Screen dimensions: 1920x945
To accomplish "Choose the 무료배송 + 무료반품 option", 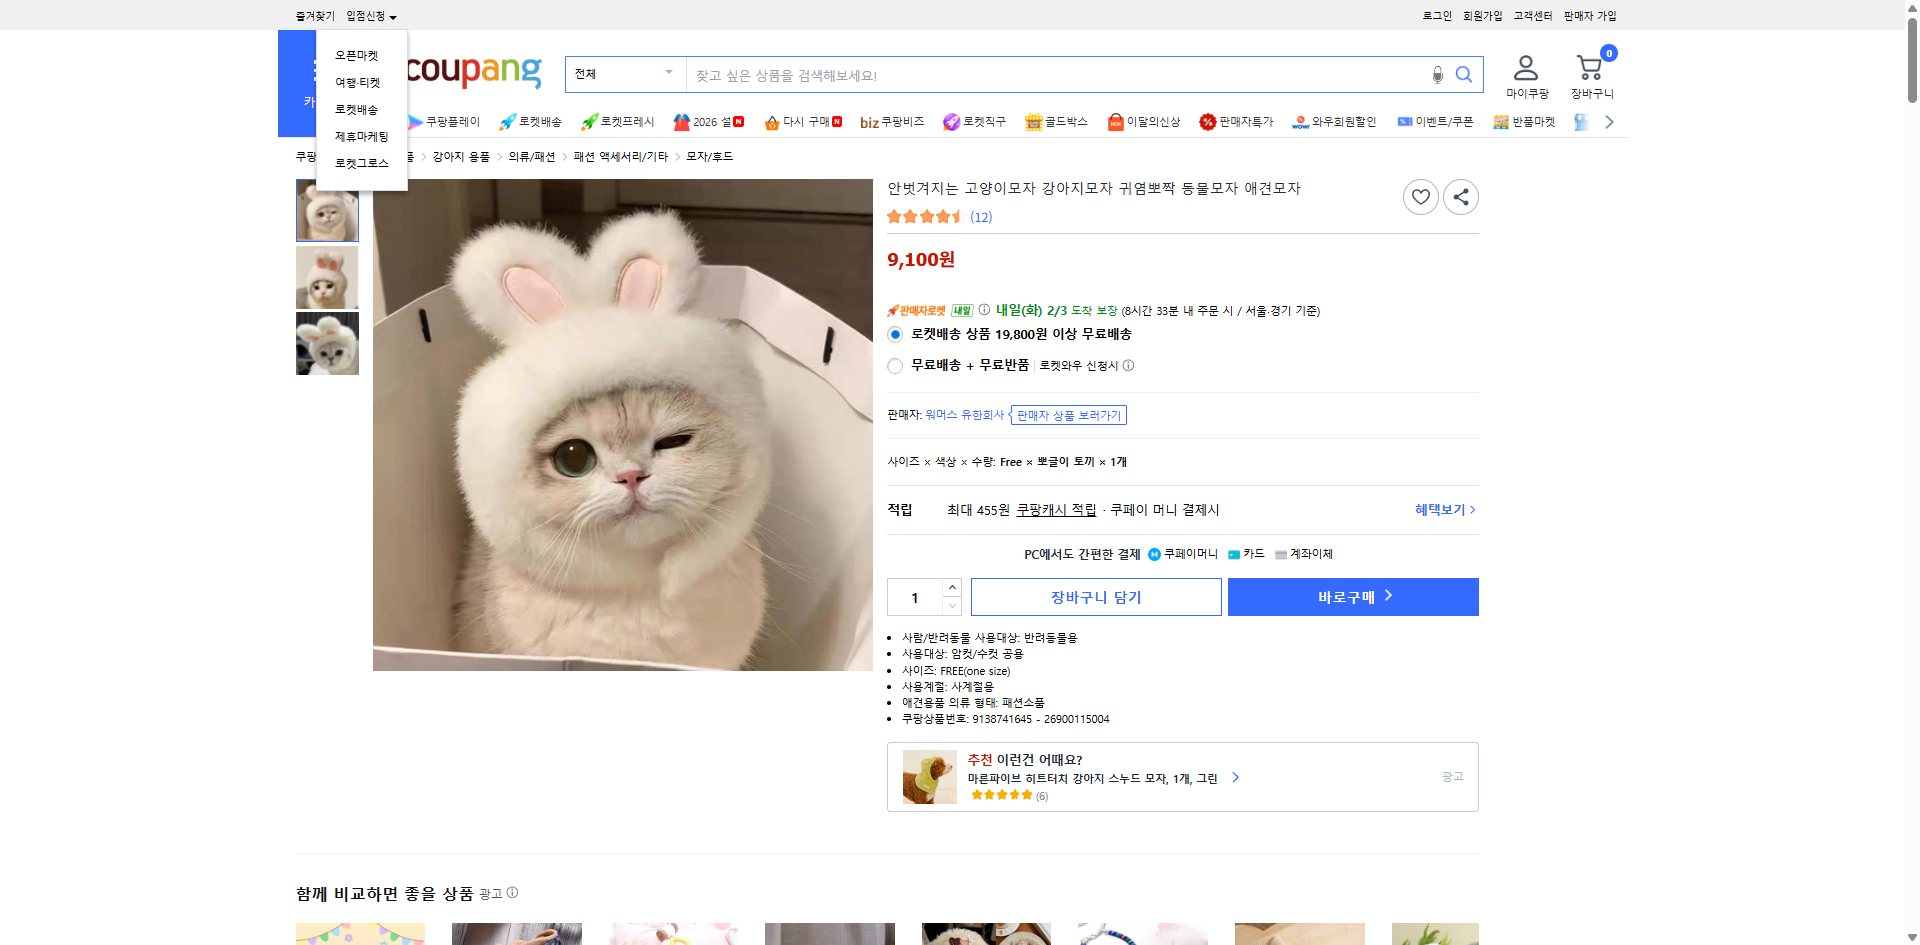I will click(895, 366).
